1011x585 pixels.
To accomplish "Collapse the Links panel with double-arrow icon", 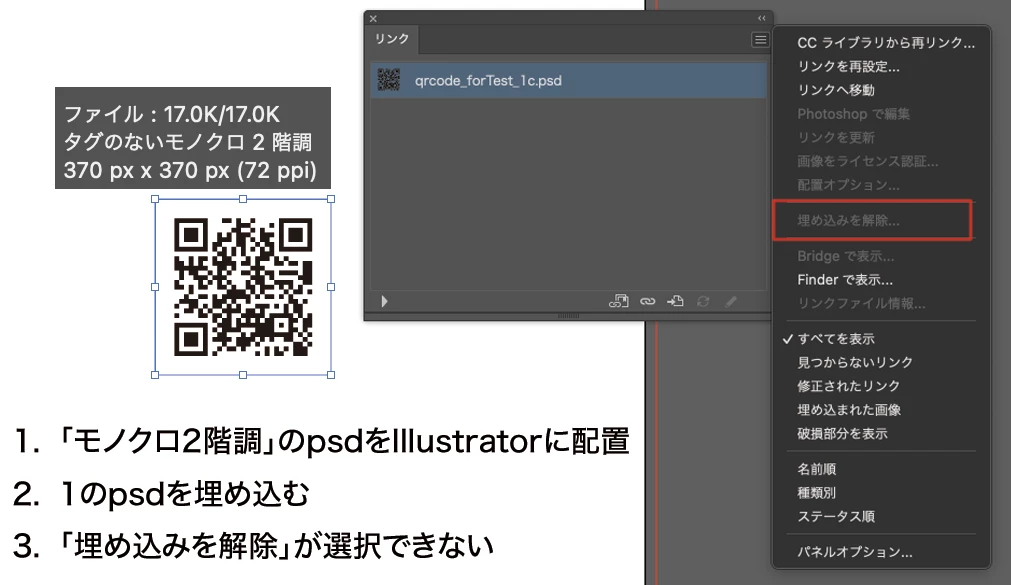I will (761, 18).
